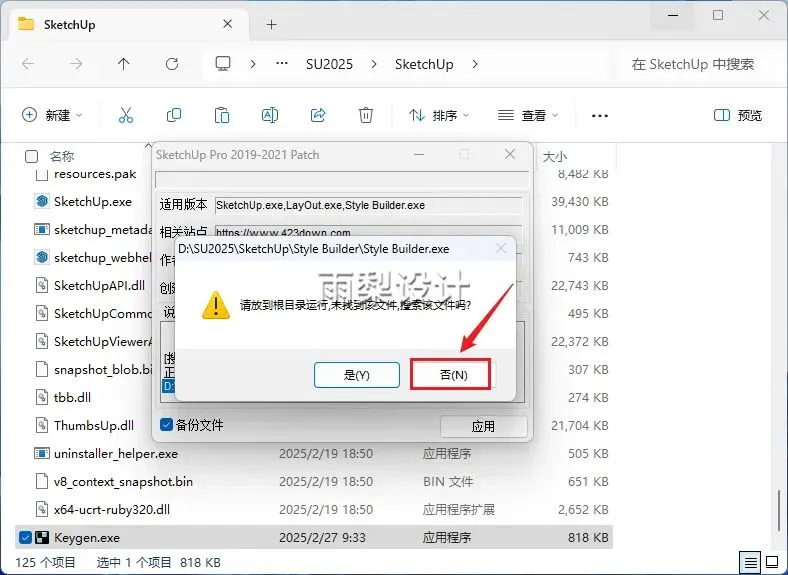Toggle the 备份文件 checkbox
The width and height of the screenshot is (788, 575).
click(166, 425)
